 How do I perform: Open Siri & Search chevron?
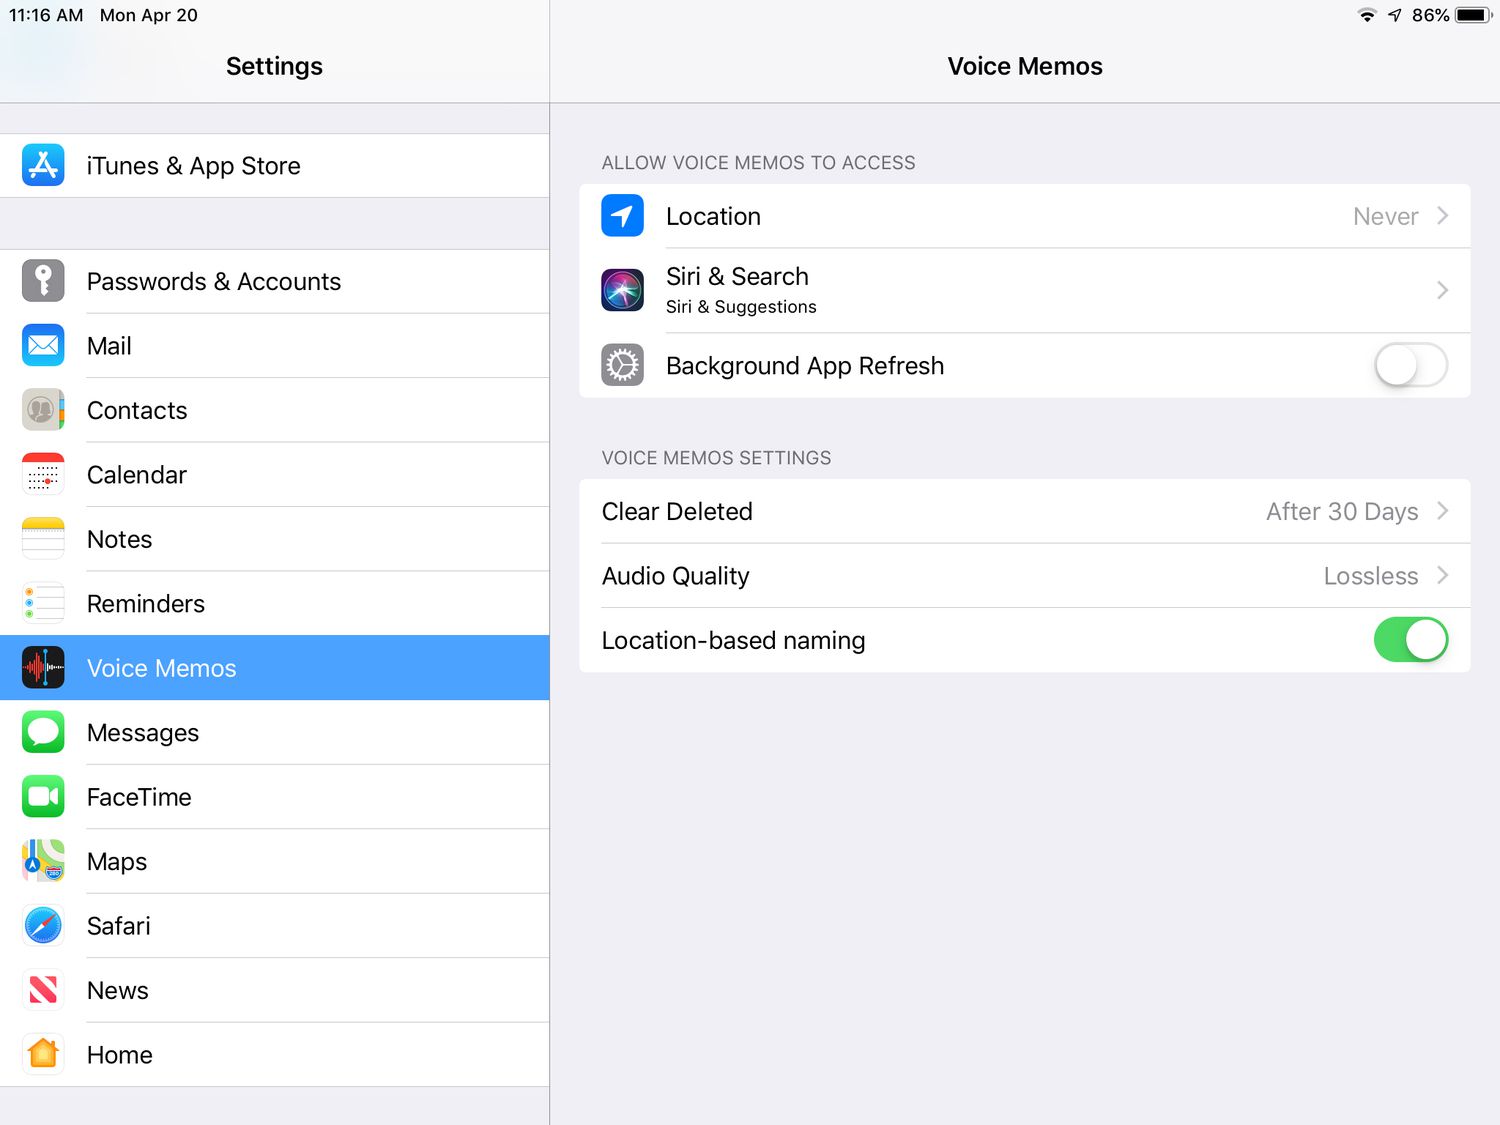[1442, 290]
